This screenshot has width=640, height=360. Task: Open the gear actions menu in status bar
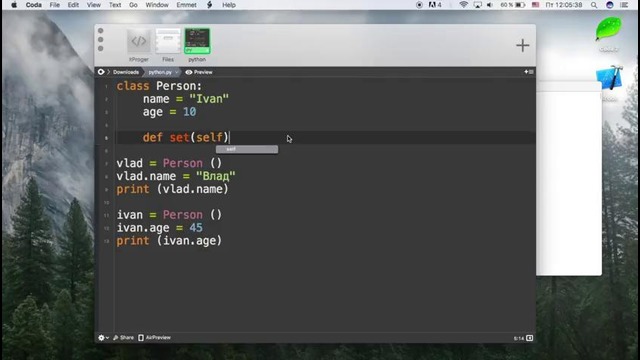click(x=103, y=338)
